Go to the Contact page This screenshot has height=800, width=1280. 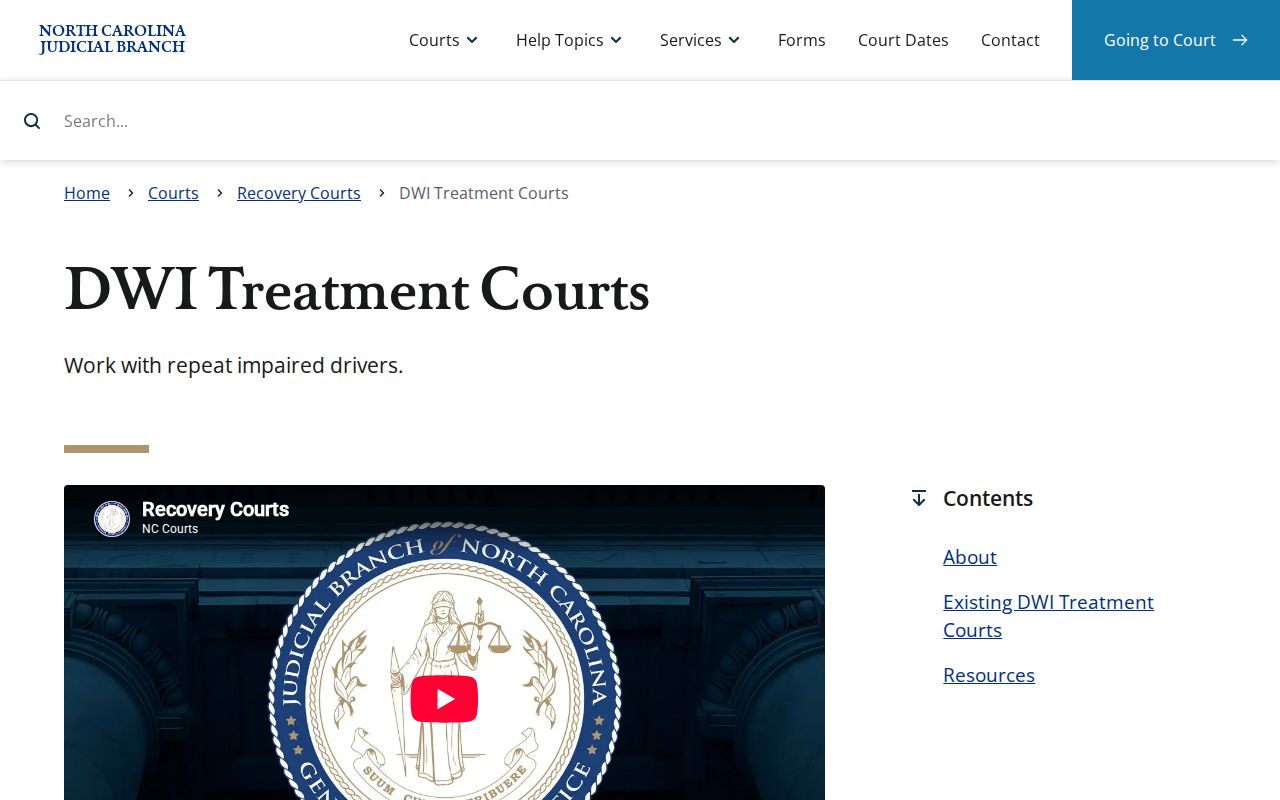1010,40
